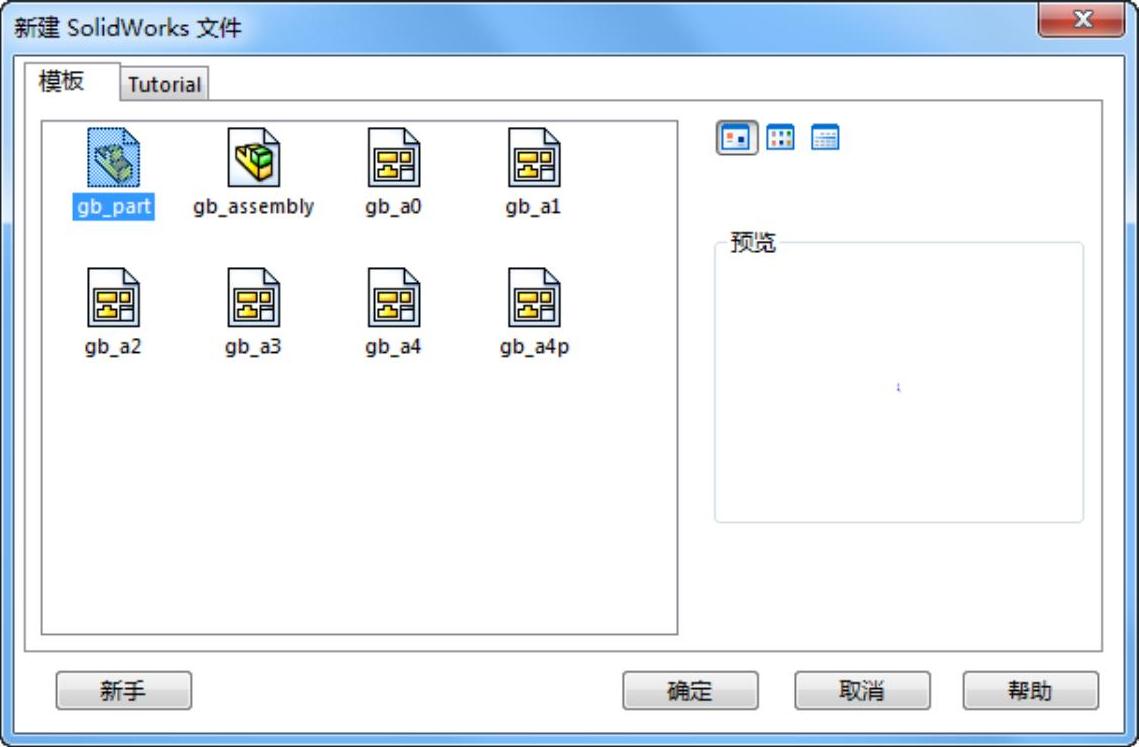Confirm with the 确定 button

[x=690, y=690]
